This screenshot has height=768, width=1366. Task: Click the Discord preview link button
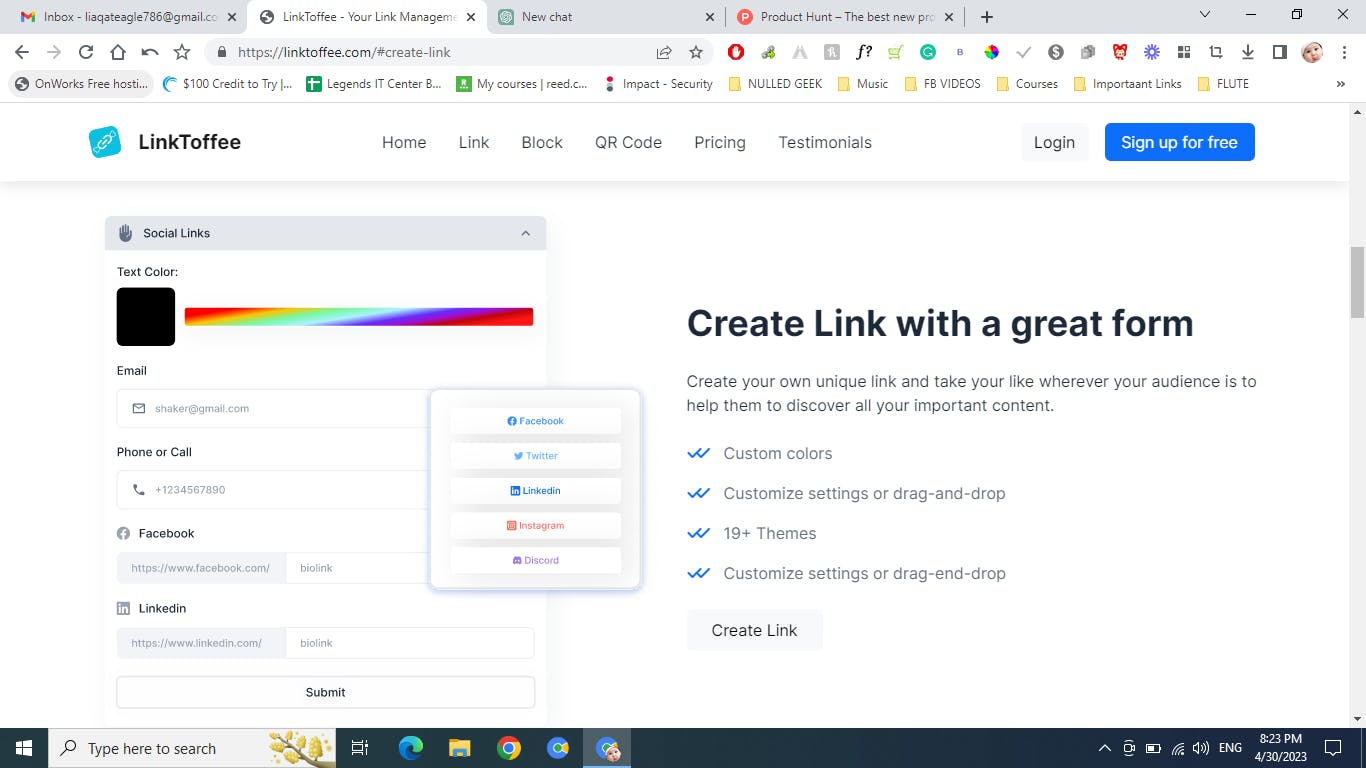tap(536, 560)
